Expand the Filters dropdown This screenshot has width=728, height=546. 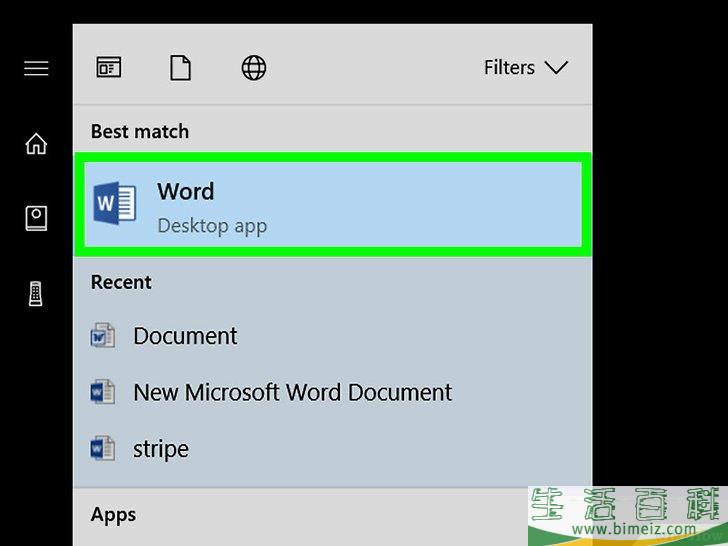(x=526, y=67)
